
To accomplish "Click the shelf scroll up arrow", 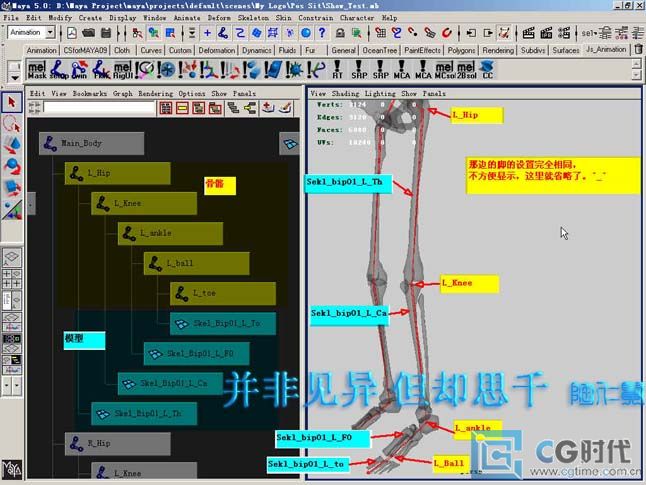I will (x=637, y=64).
